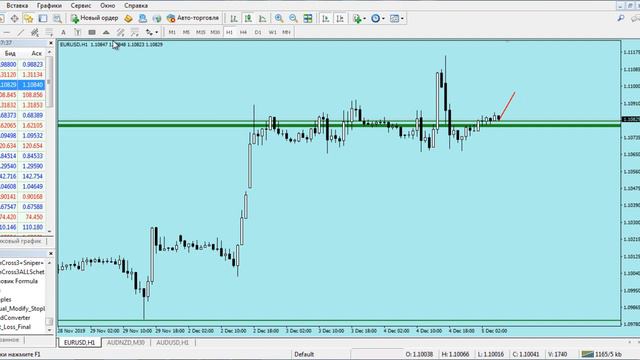Switch to the AUDNZD,M30 chart tab
The width and height of the screenshot is (640, 360).
coord(126,342)
